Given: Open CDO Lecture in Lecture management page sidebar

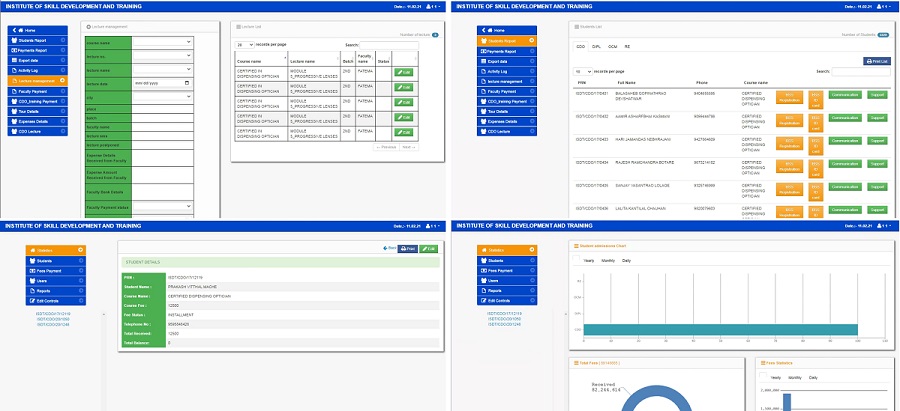Looking at the screenshot, I should tap(38, 131).
